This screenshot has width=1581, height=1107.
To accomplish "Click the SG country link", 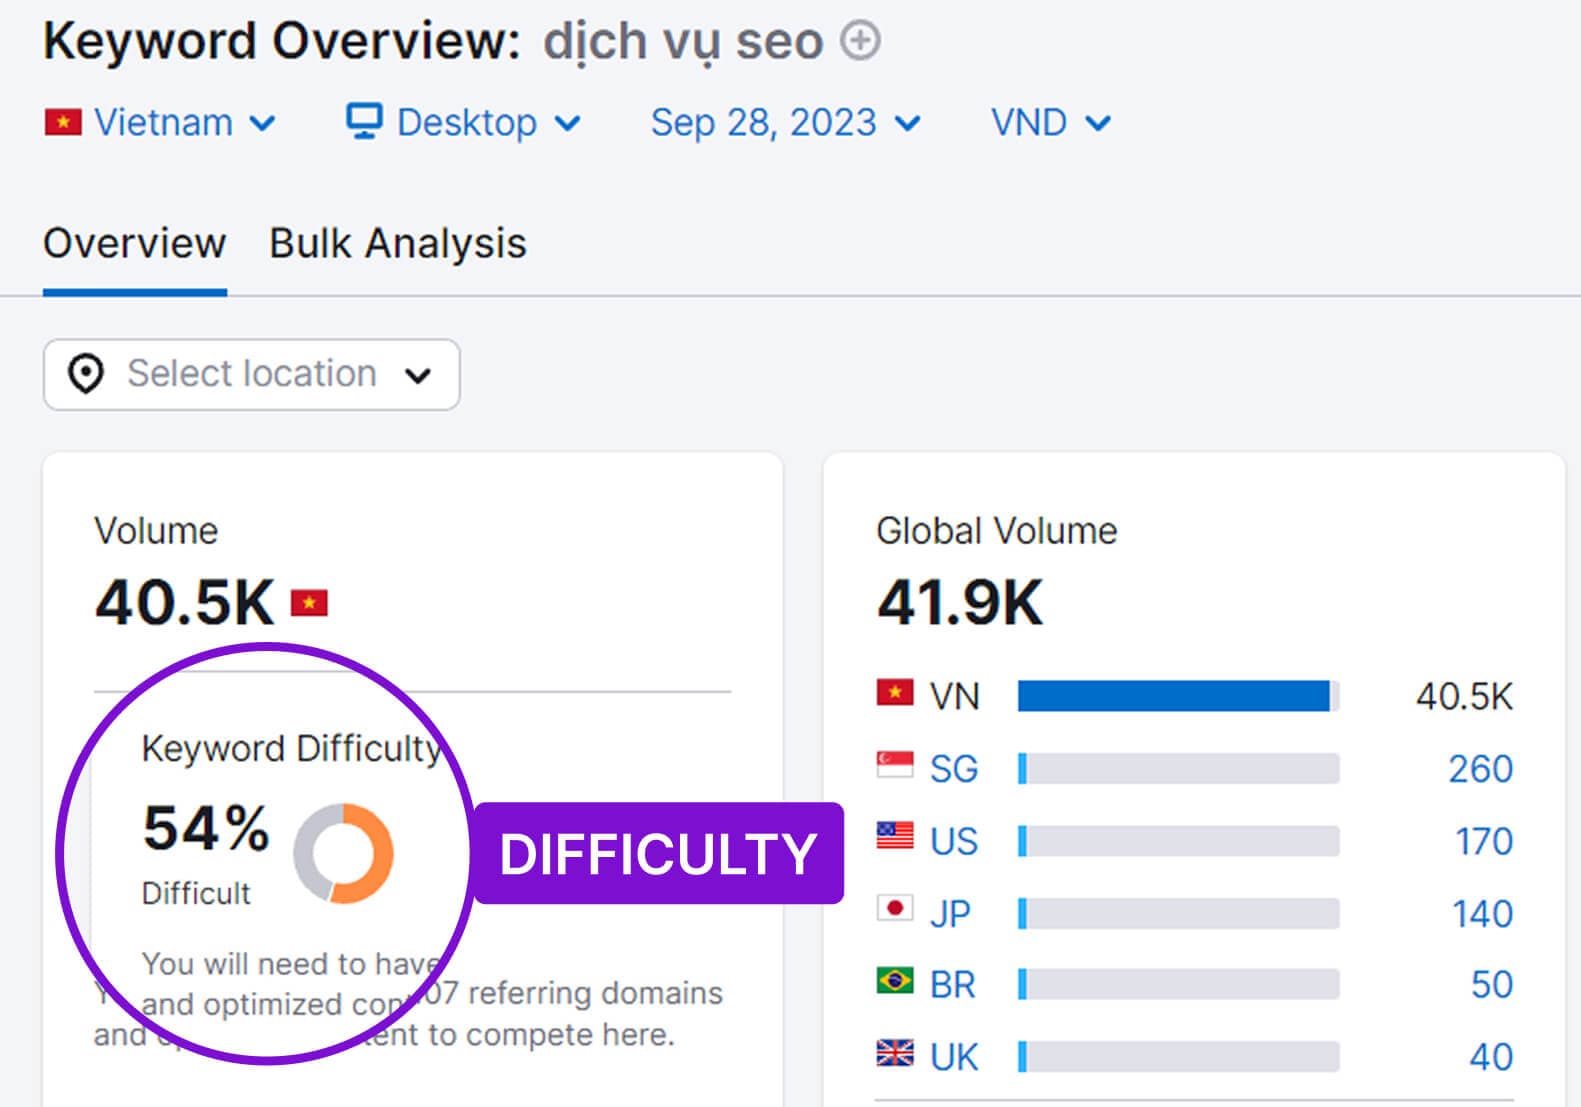I will pos(953,769).
